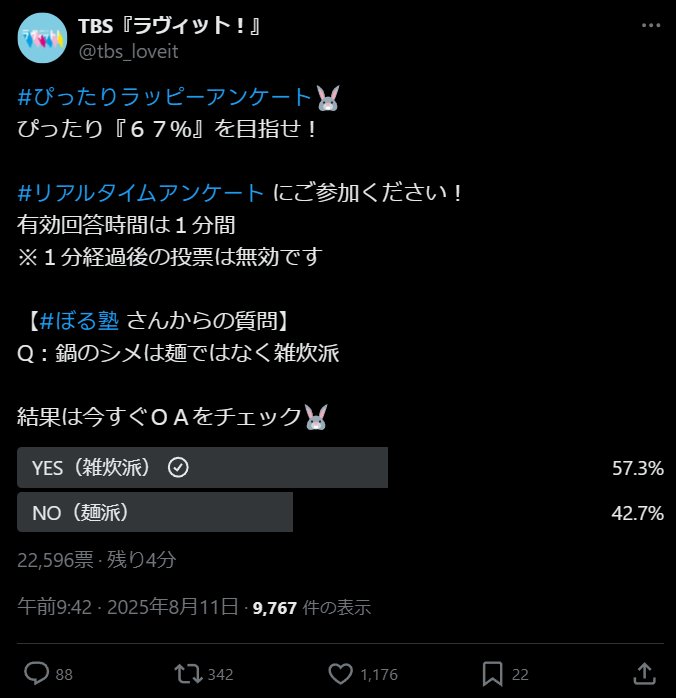Open the reply comment icon
Viewport: 676px width, 698px height.
tap(36, 673)
